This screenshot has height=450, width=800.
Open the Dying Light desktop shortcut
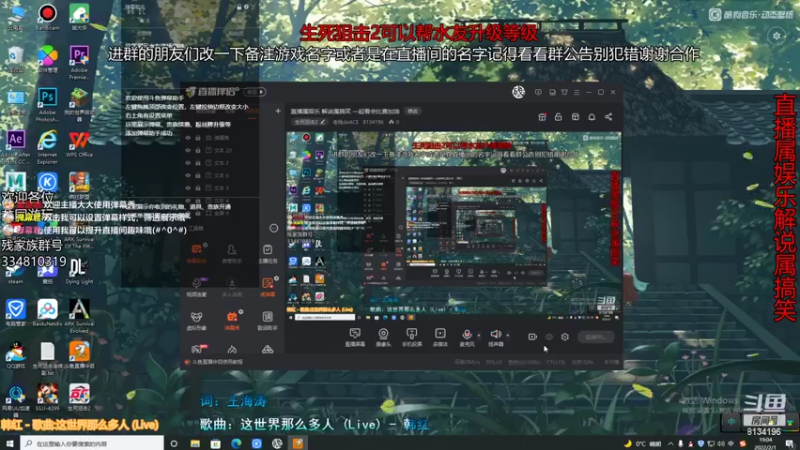pos(79,270)
